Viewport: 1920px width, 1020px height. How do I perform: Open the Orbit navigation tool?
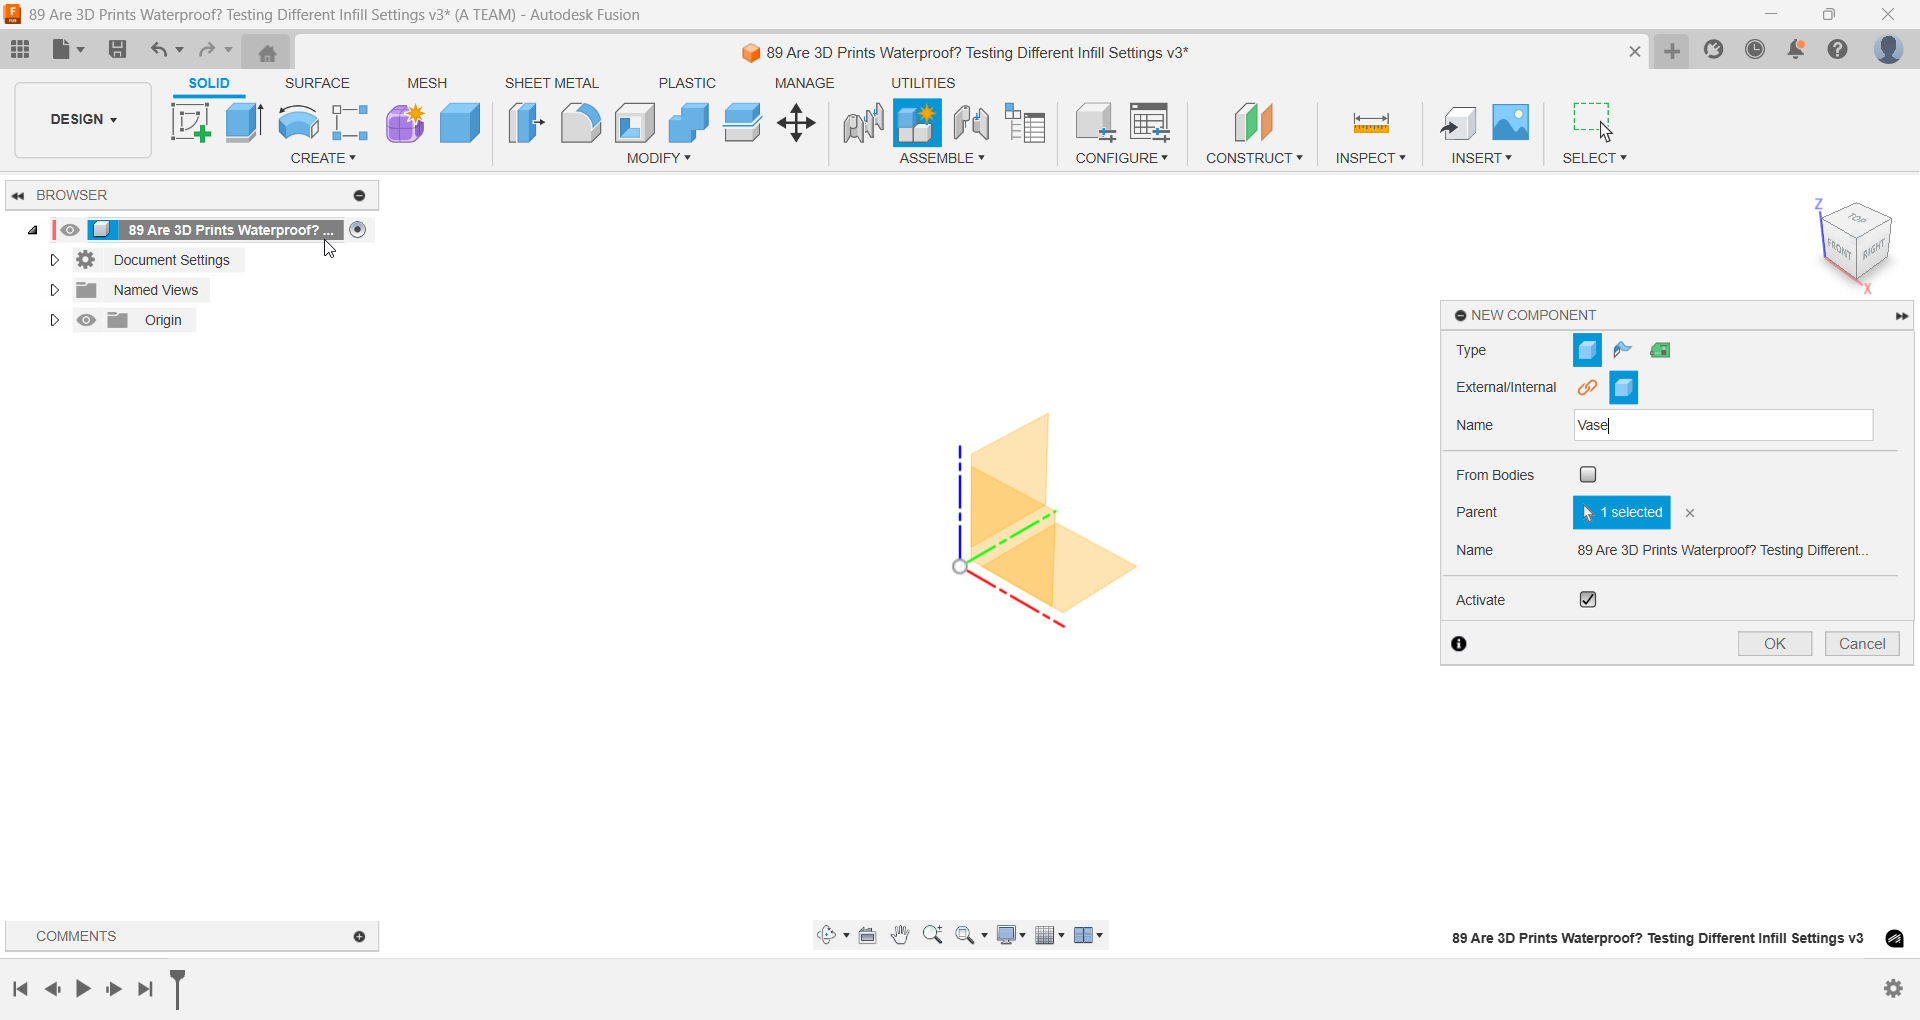click(827, 935)
